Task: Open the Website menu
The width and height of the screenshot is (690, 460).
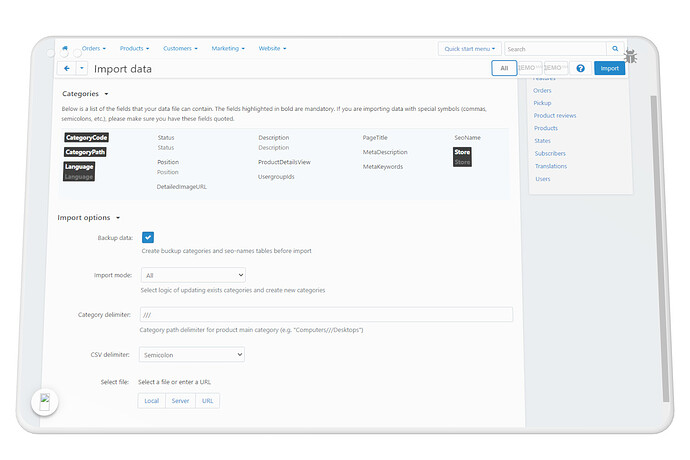Action: coord(272,48)
